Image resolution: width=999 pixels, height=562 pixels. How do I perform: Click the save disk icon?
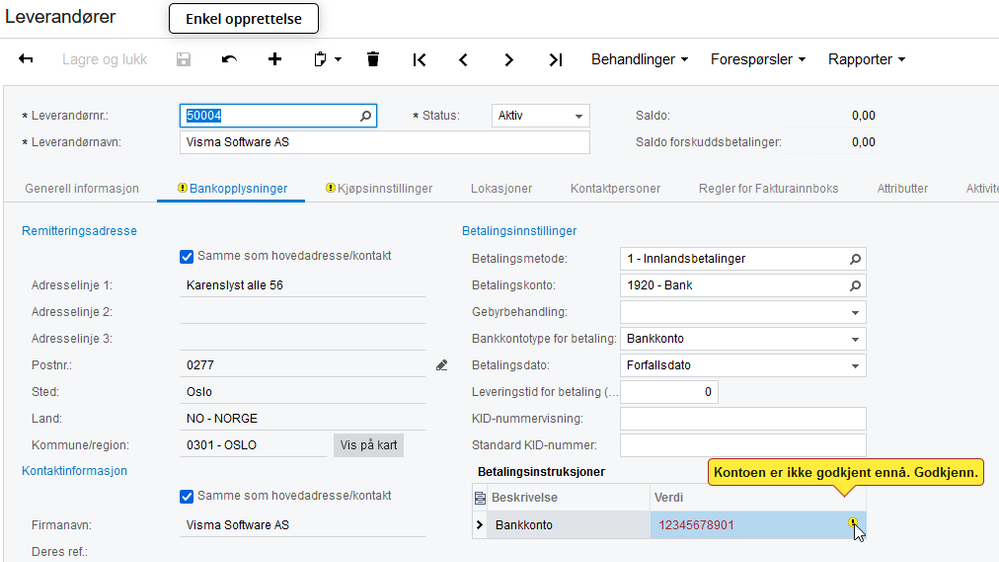point(183,59)
